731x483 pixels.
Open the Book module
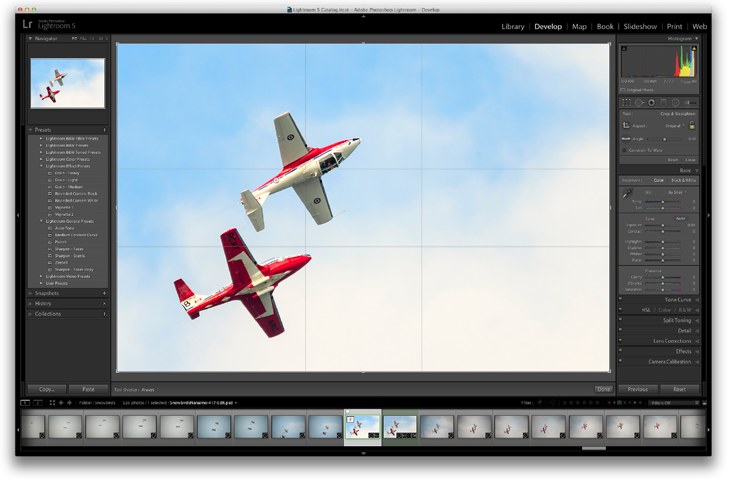pos(605,27)
